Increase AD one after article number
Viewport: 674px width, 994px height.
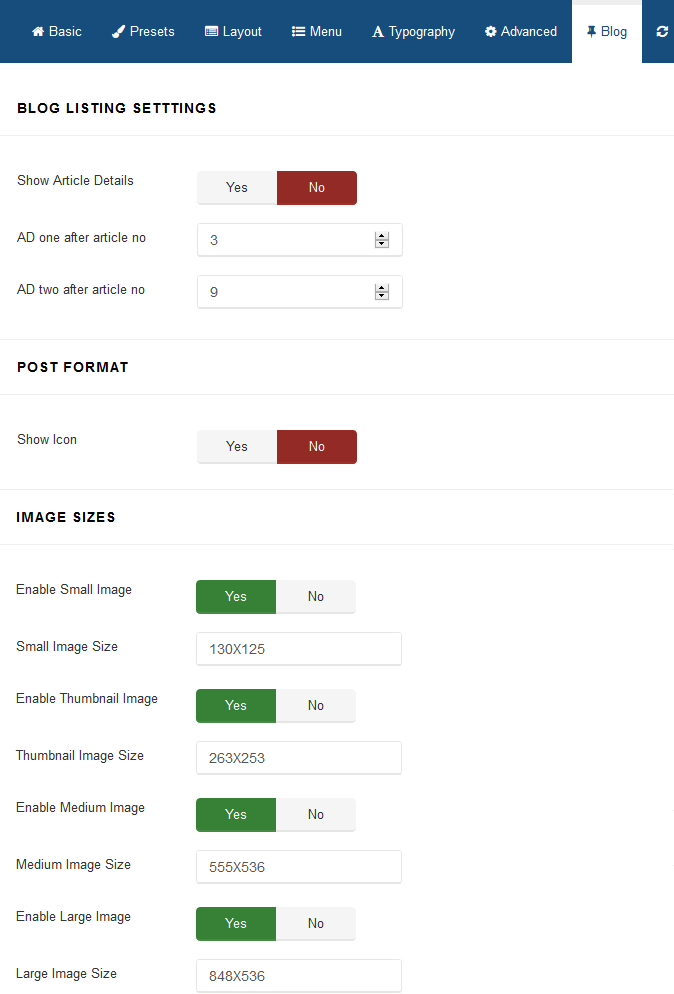coord(381,236)
